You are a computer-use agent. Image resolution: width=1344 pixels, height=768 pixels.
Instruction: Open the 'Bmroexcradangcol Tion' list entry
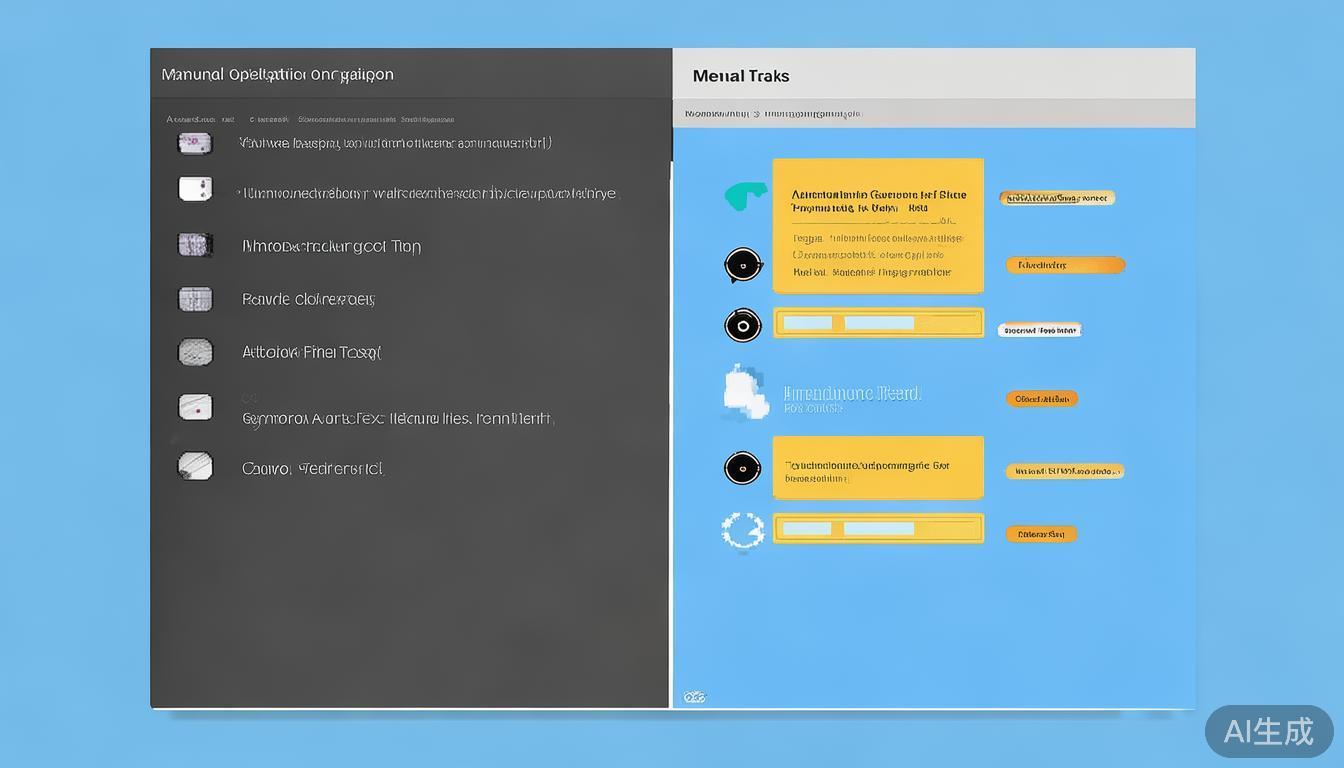331,246
